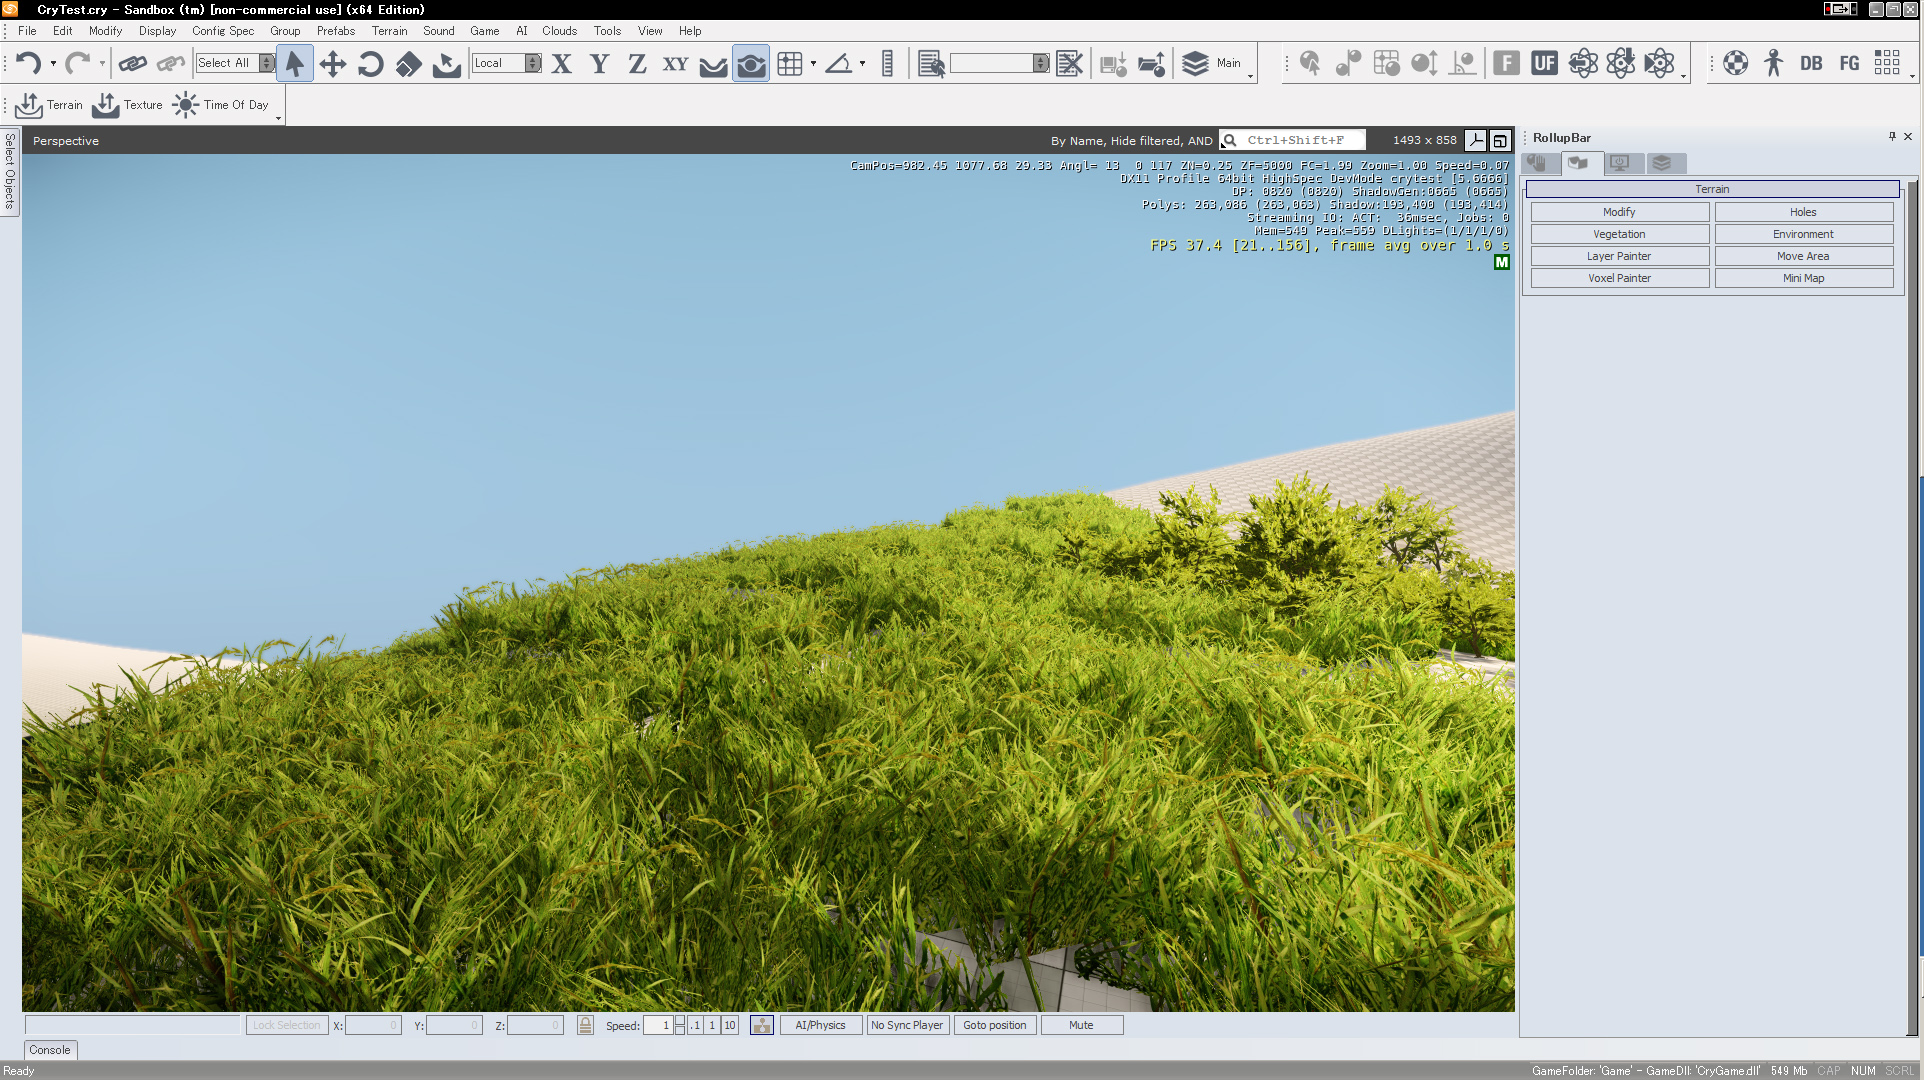Open the Select All filter dropdown
The height and width of the screenshot is (1080, 1924).
tap(266, 63)
